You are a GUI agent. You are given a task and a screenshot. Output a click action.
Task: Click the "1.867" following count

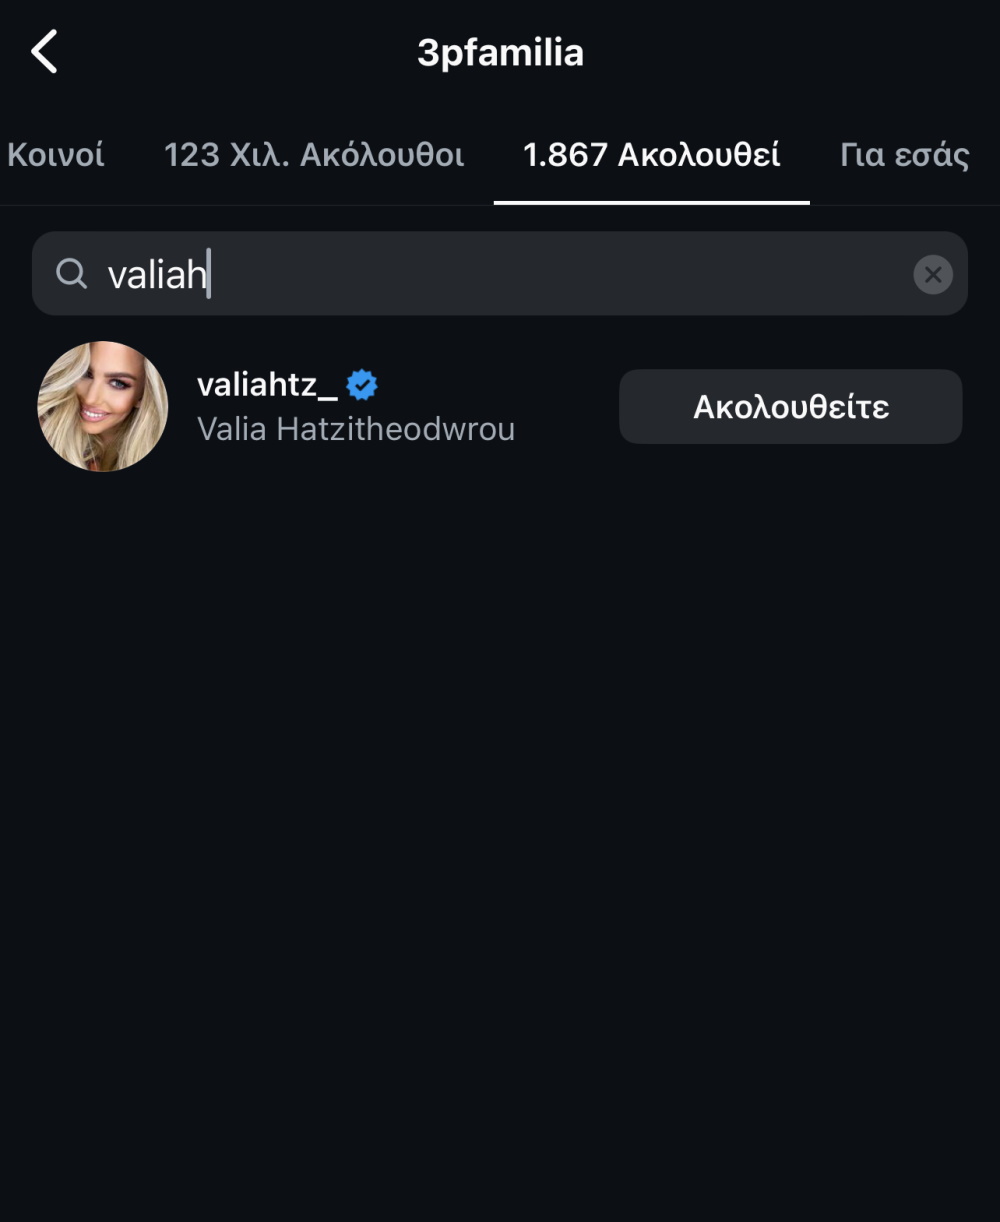(x=565, y=155)
